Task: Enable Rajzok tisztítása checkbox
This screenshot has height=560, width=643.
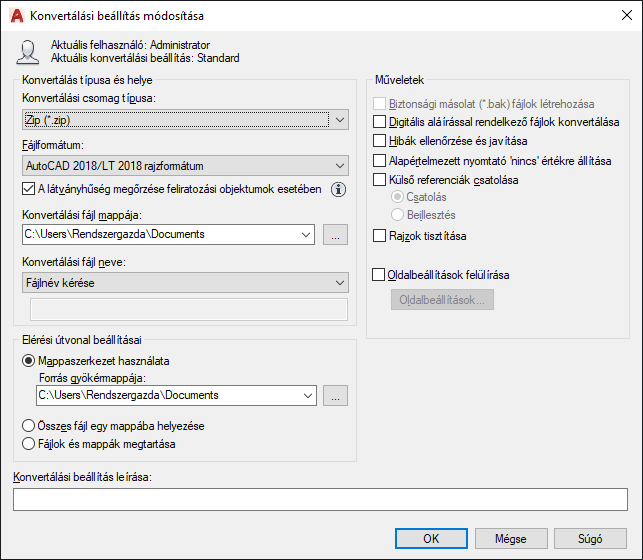Action: click(x=379, y=236)
